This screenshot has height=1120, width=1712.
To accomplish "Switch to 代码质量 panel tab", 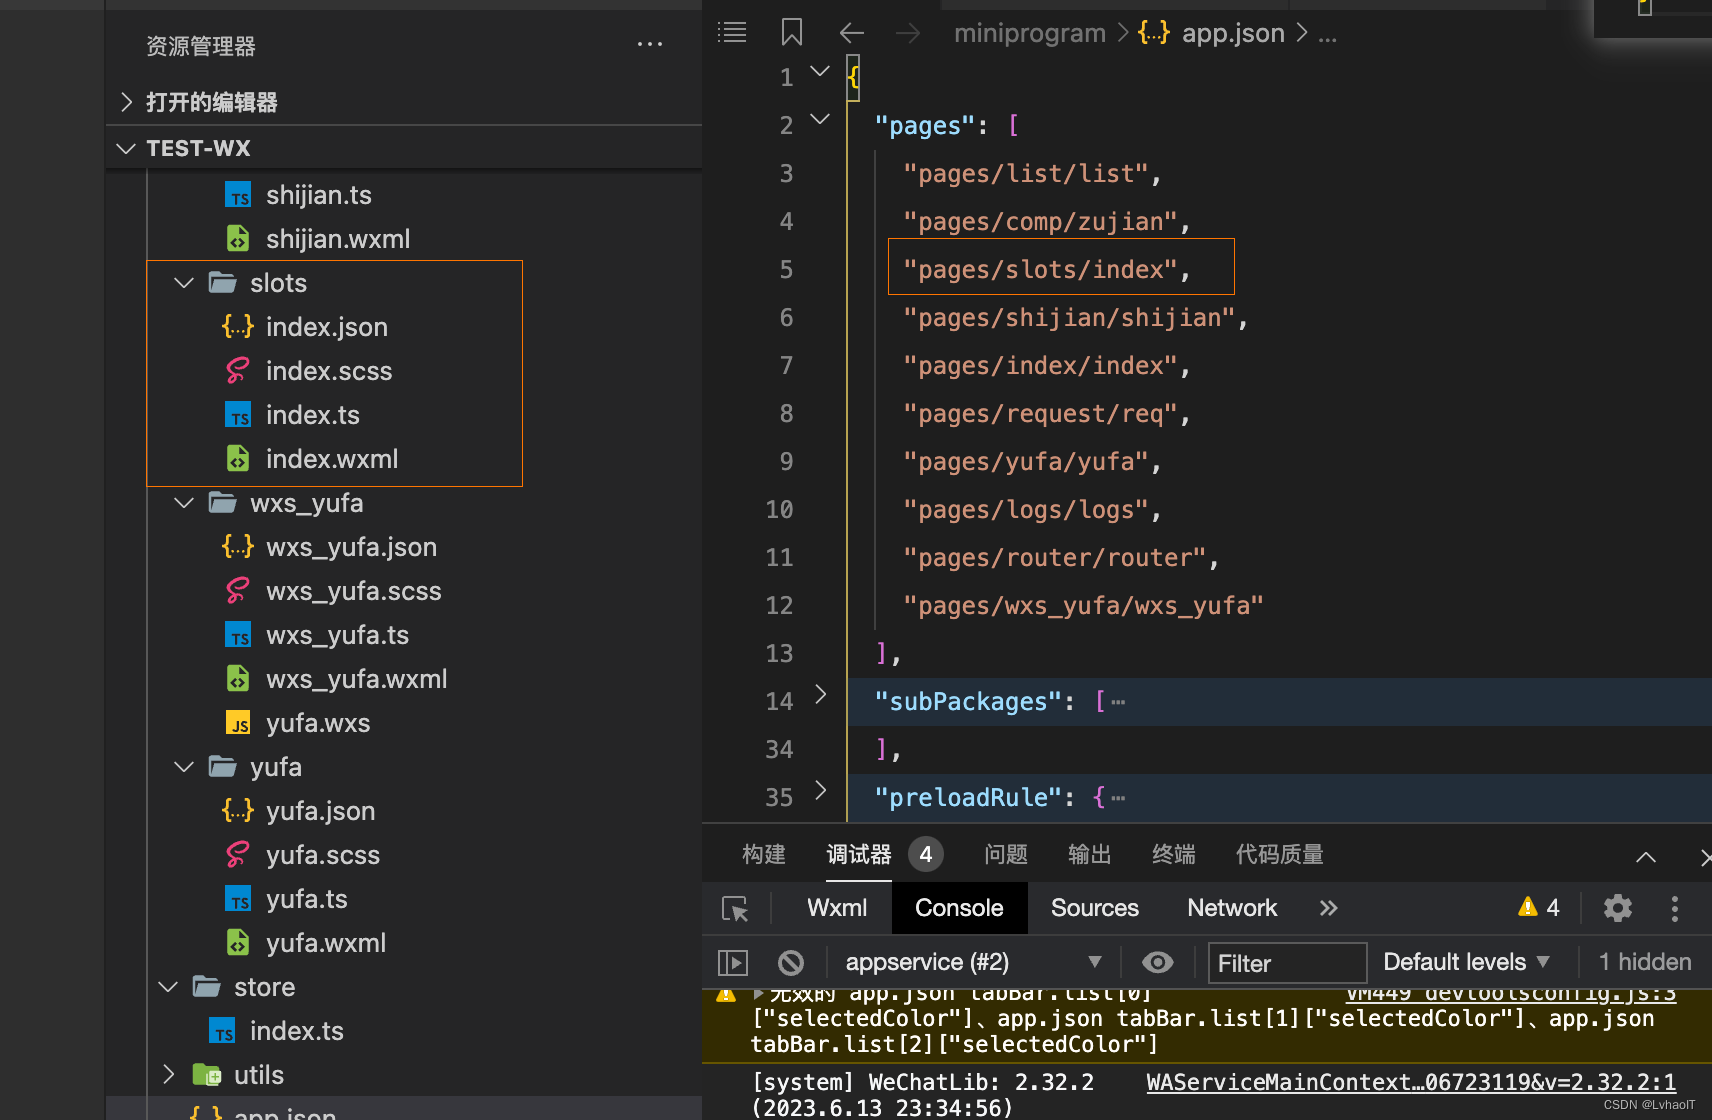I will point(1280,854).
